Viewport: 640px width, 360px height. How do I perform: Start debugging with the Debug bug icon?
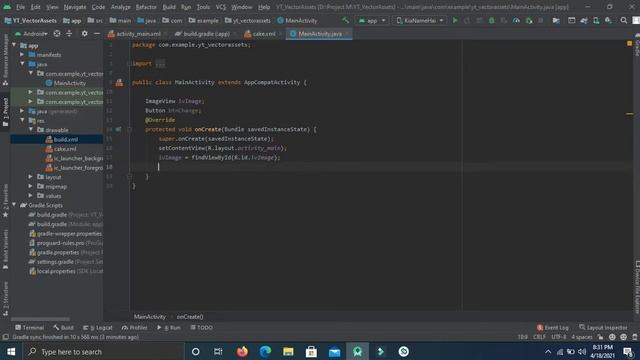pos(491,20)
